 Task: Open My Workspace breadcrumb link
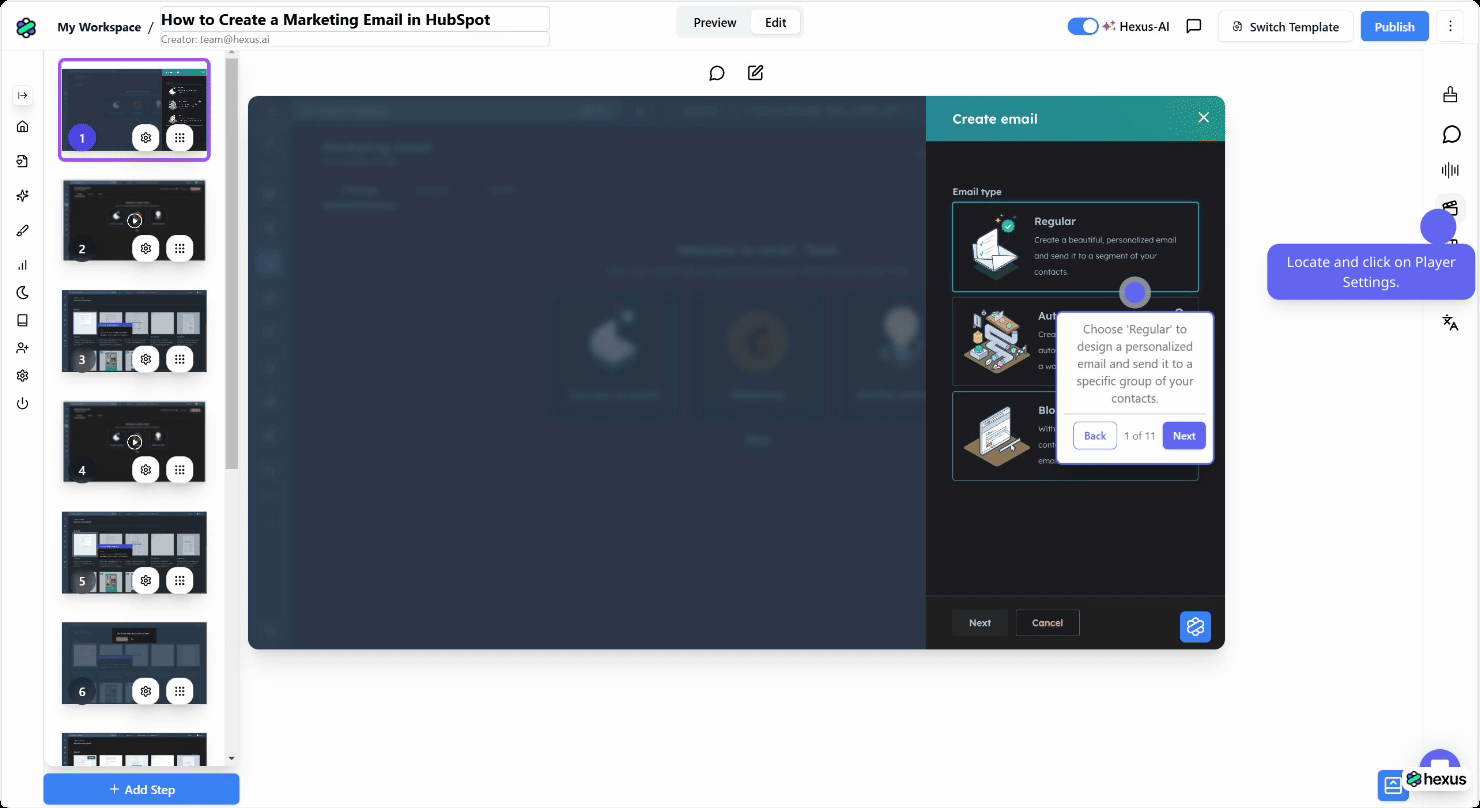(x=99, y=27)
